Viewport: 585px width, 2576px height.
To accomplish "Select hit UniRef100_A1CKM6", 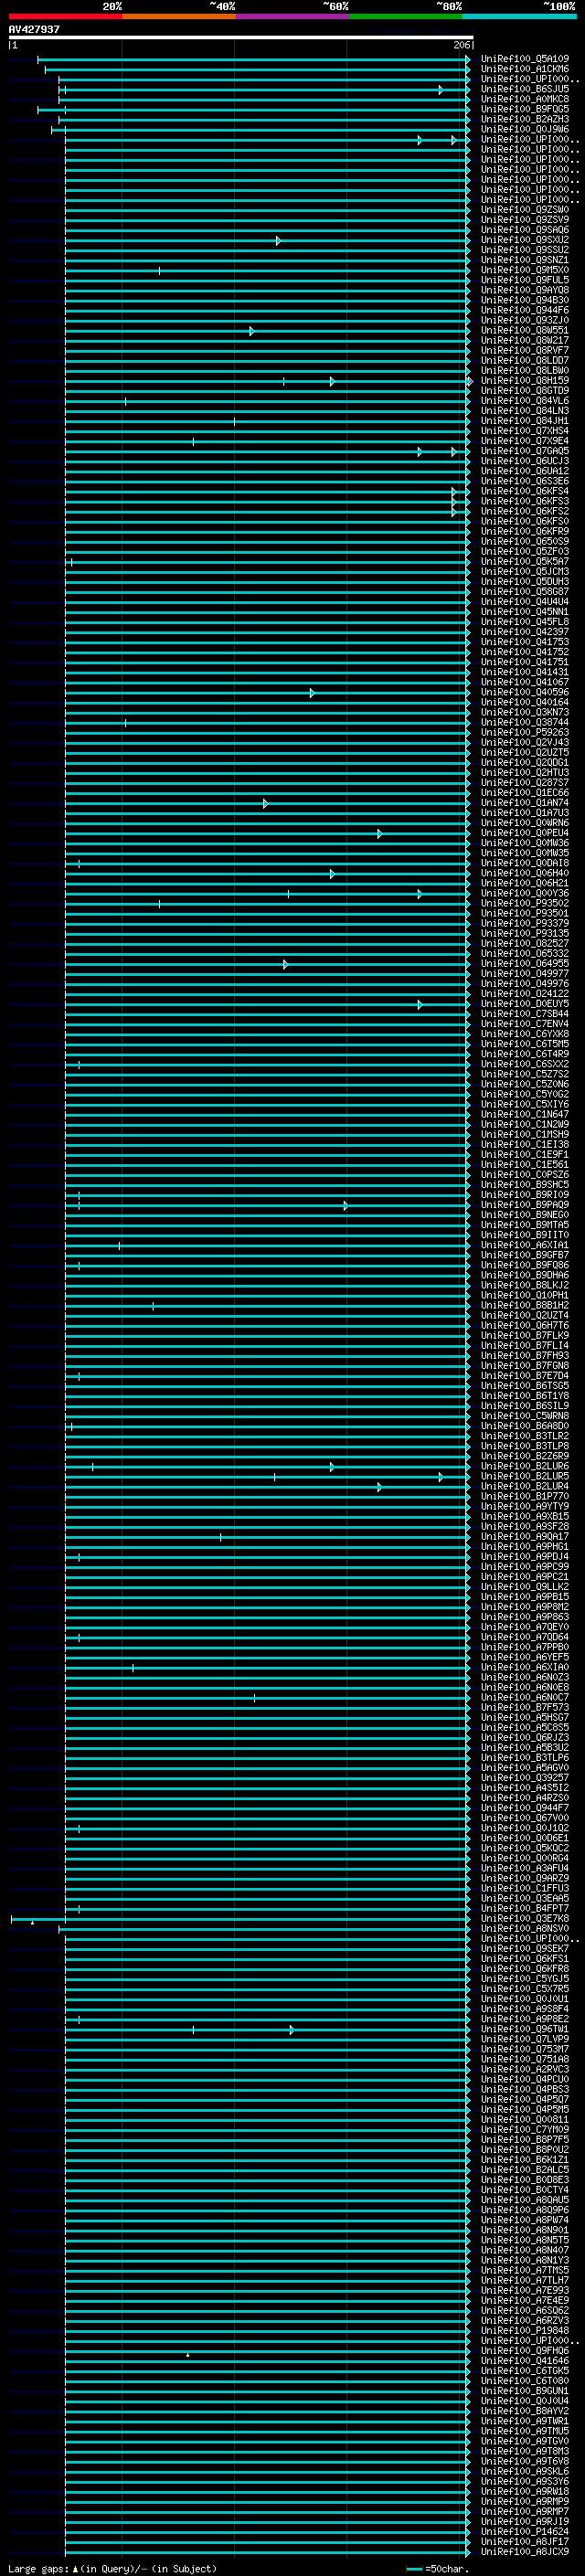I will pos(524,69).
